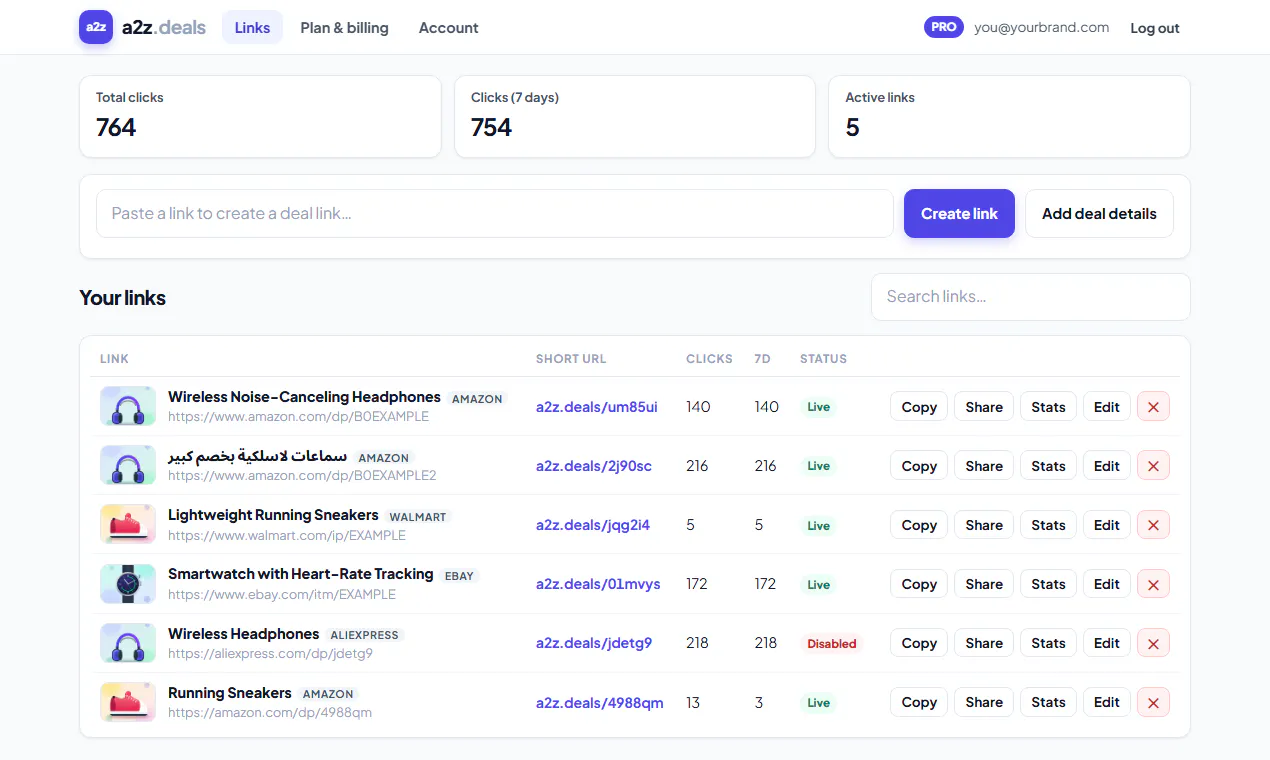The image size is (1270, 760).
Task: Delete the disabled Wireless Headphones link
Action: (x=1153, y=643)
